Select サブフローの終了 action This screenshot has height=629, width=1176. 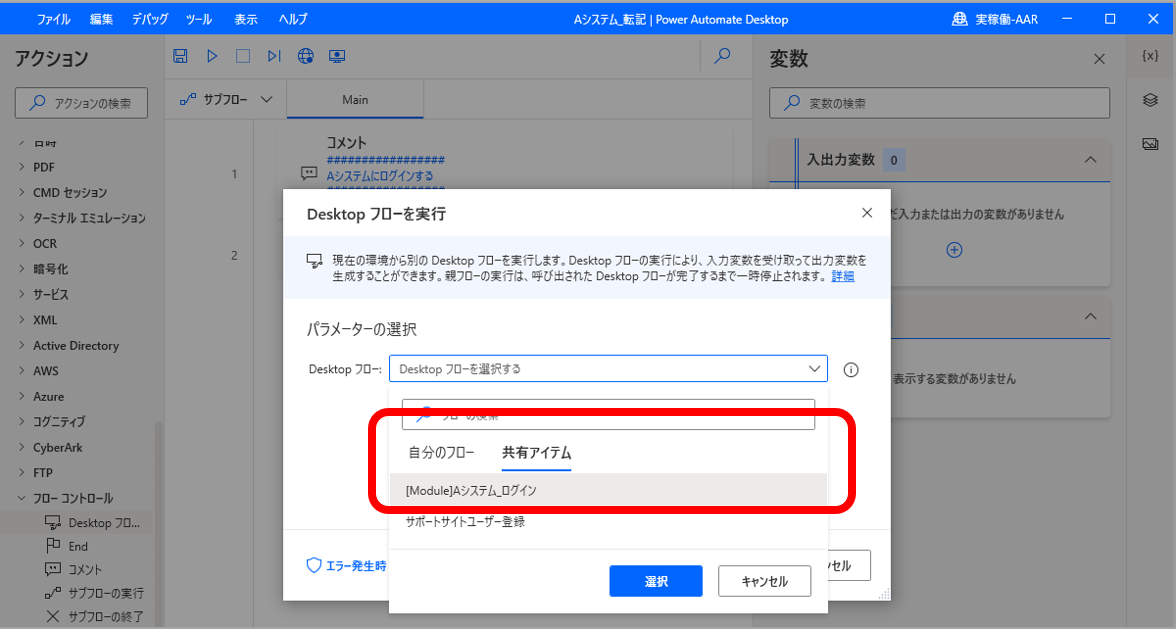point(94,616)
